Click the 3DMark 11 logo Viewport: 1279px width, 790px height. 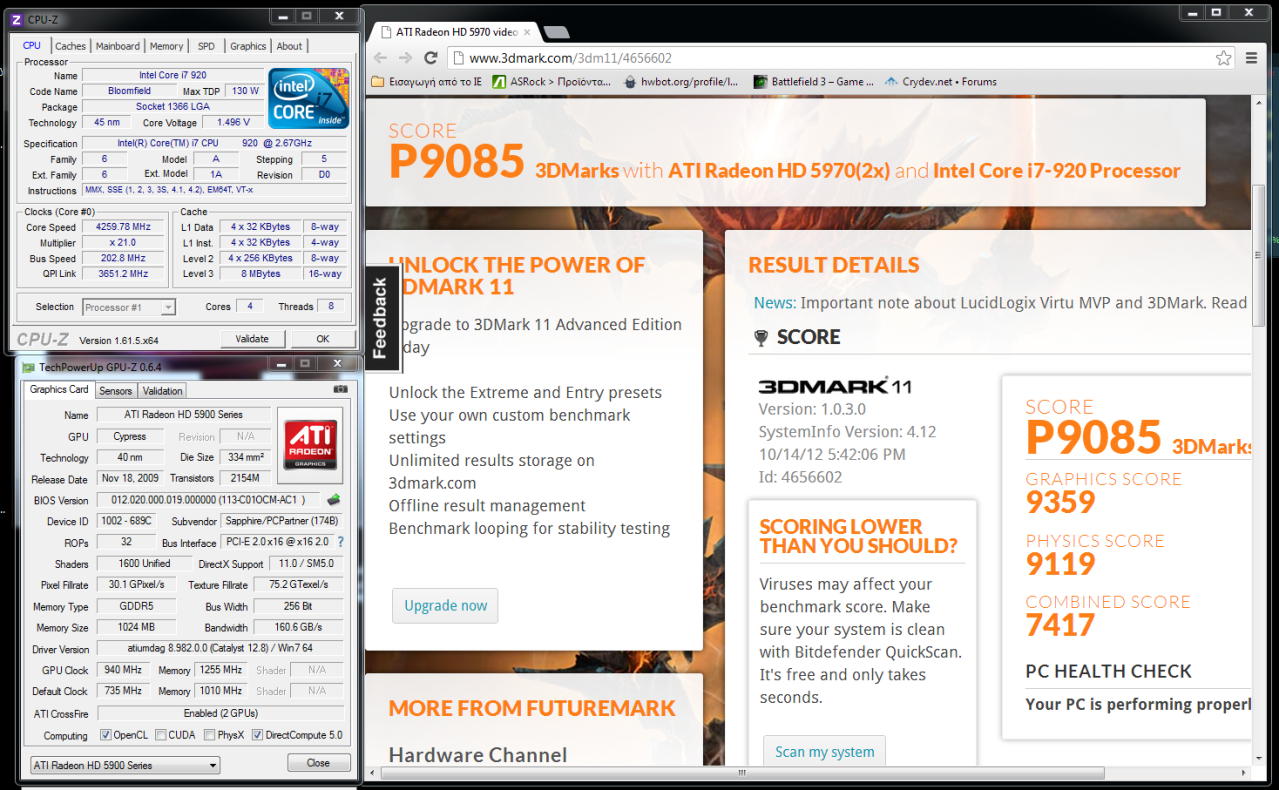point(834,386)
